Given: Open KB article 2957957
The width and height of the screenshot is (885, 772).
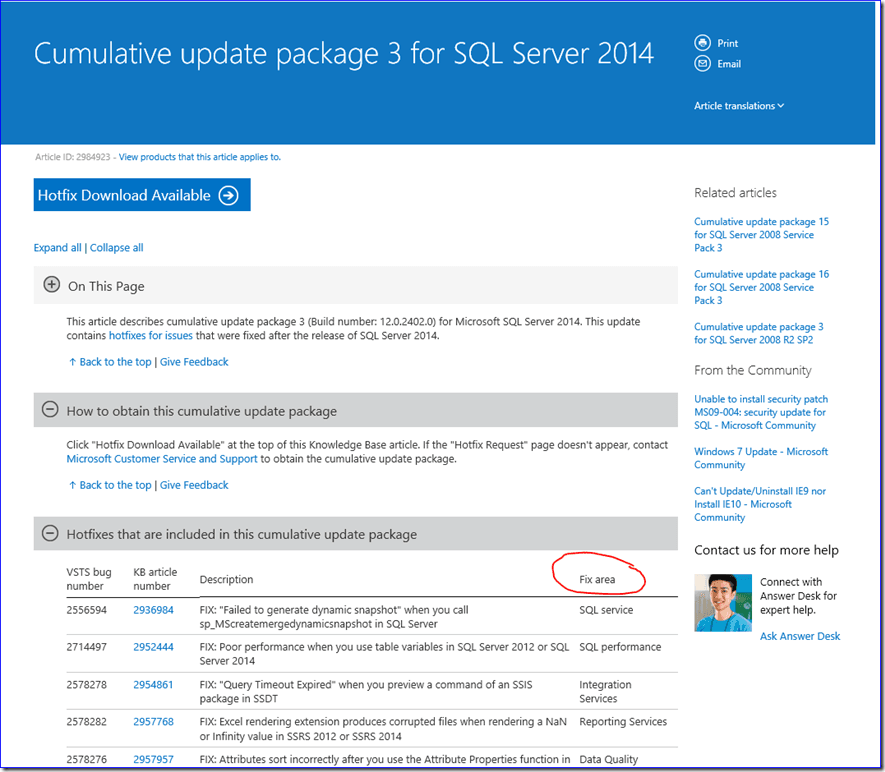Looking at the screenshot, I should point(154,759).
